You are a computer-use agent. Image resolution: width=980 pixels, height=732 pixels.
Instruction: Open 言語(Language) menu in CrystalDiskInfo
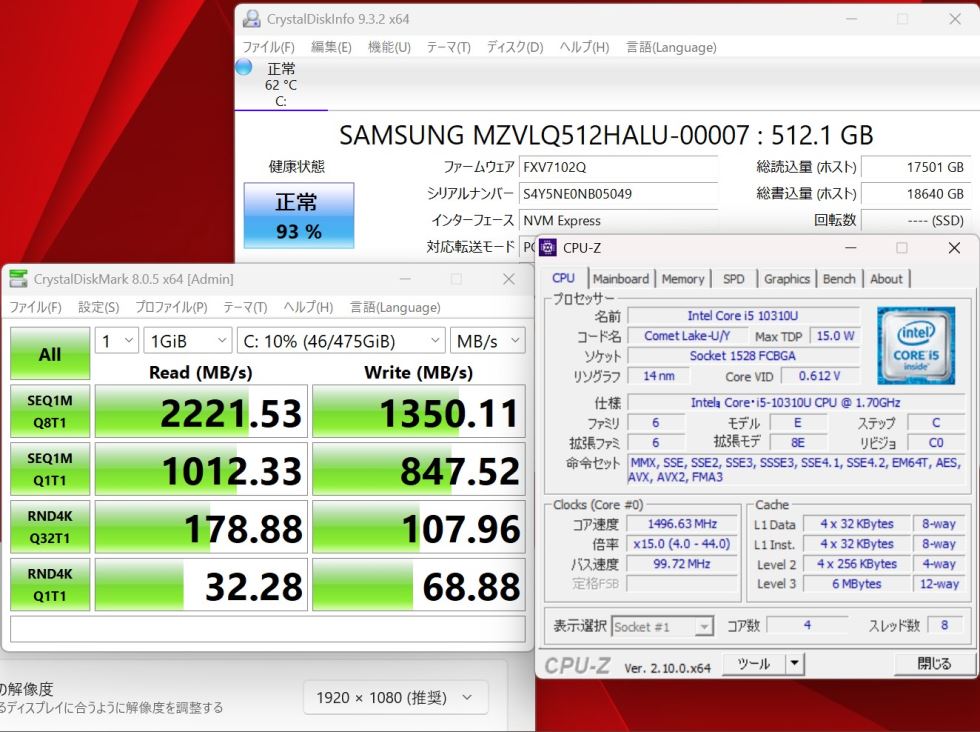point(671,48)
